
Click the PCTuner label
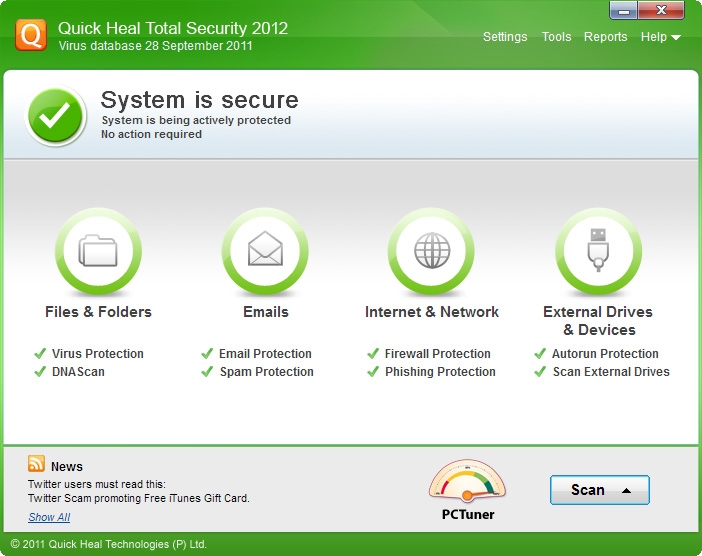click(x=468, y=514)
